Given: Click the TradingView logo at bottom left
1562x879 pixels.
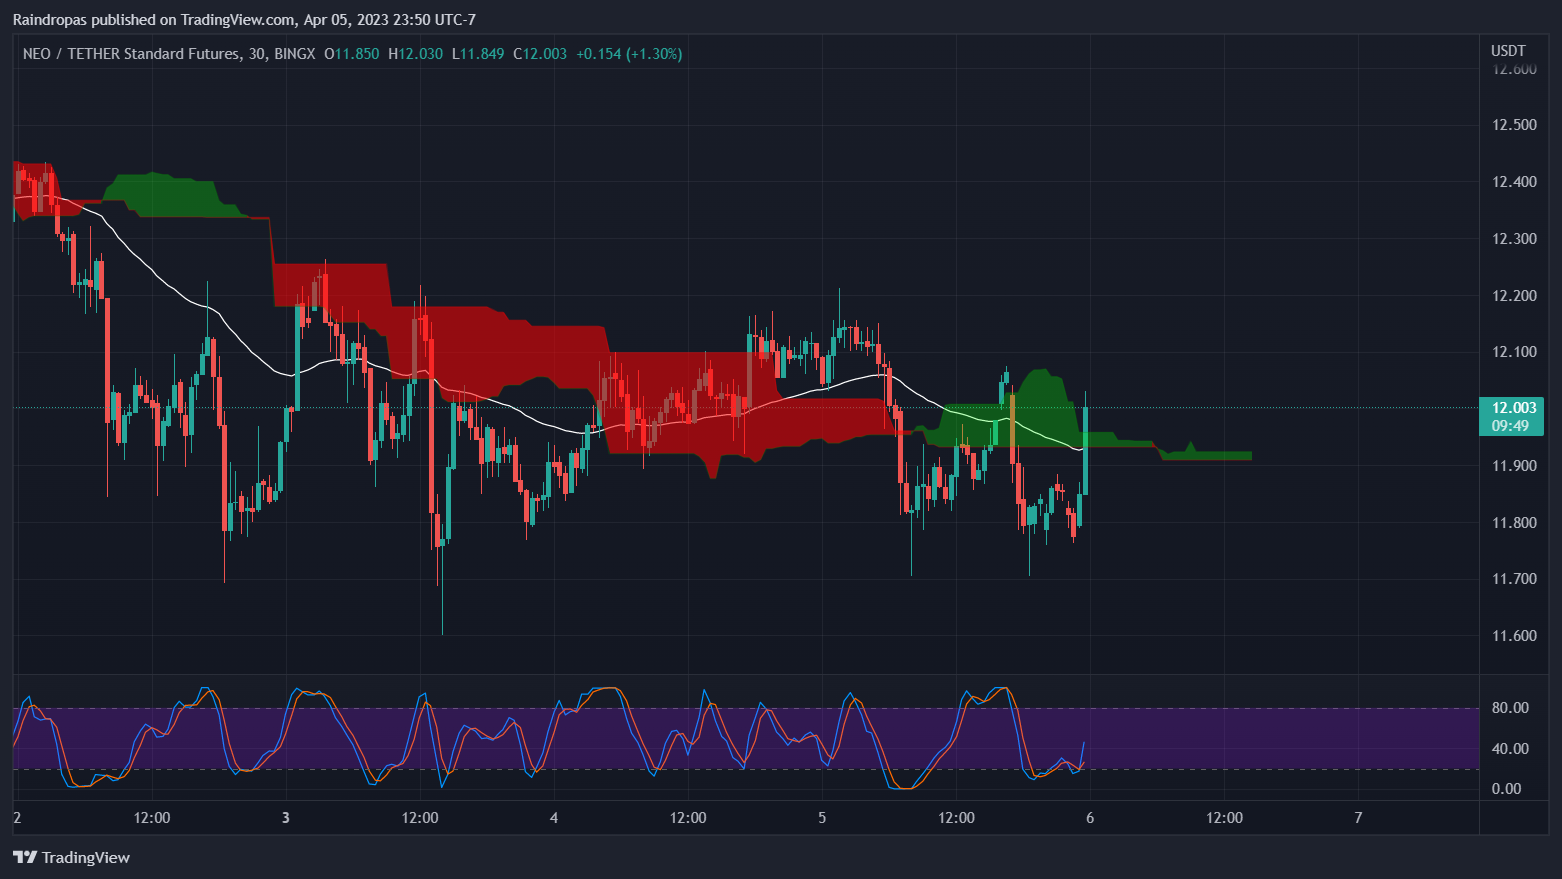Looking at the screenshot, I should (x=71, y=857).
